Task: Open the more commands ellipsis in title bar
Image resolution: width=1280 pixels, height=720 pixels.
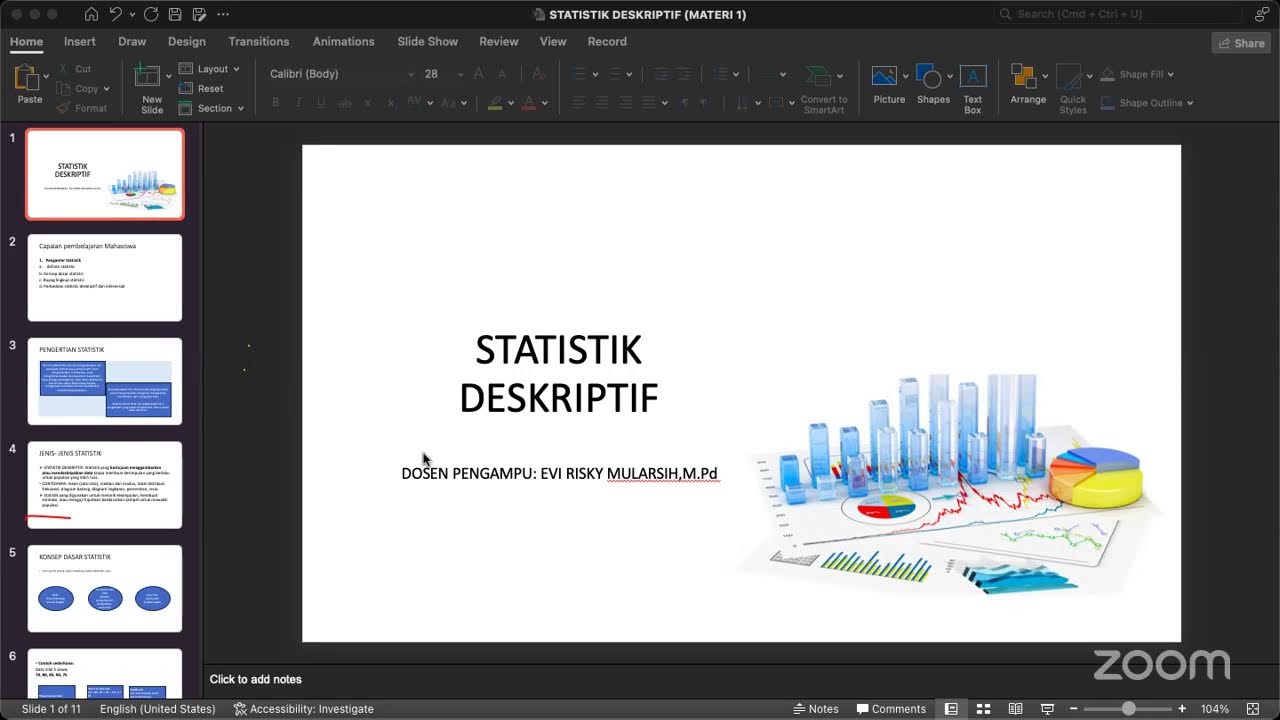Action: tap(223, 14)
